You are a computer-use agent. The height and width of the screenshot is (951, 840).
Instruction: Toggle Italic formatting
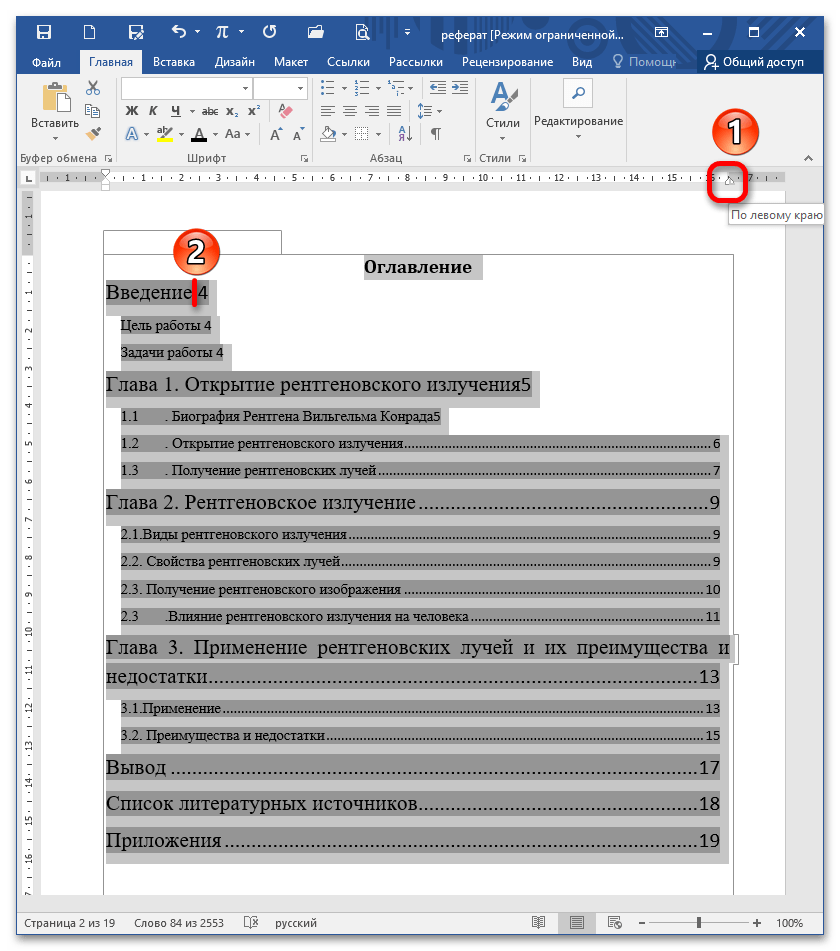click(153, 110)
